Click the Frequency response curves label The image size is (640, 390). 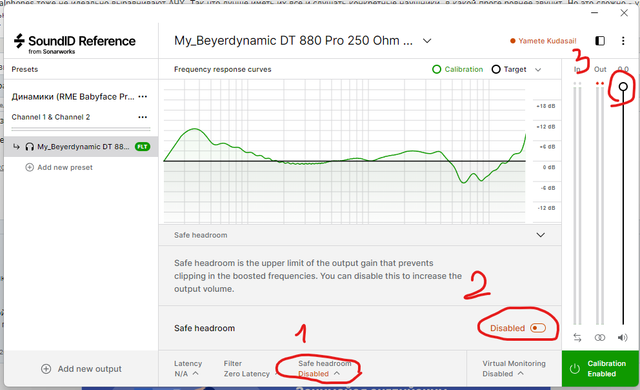222,69
